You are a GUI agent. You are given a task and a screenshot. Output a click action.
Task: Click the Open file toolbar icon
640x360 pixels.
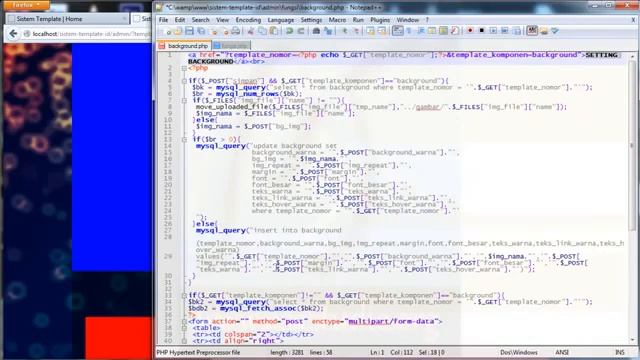(178, 31)
